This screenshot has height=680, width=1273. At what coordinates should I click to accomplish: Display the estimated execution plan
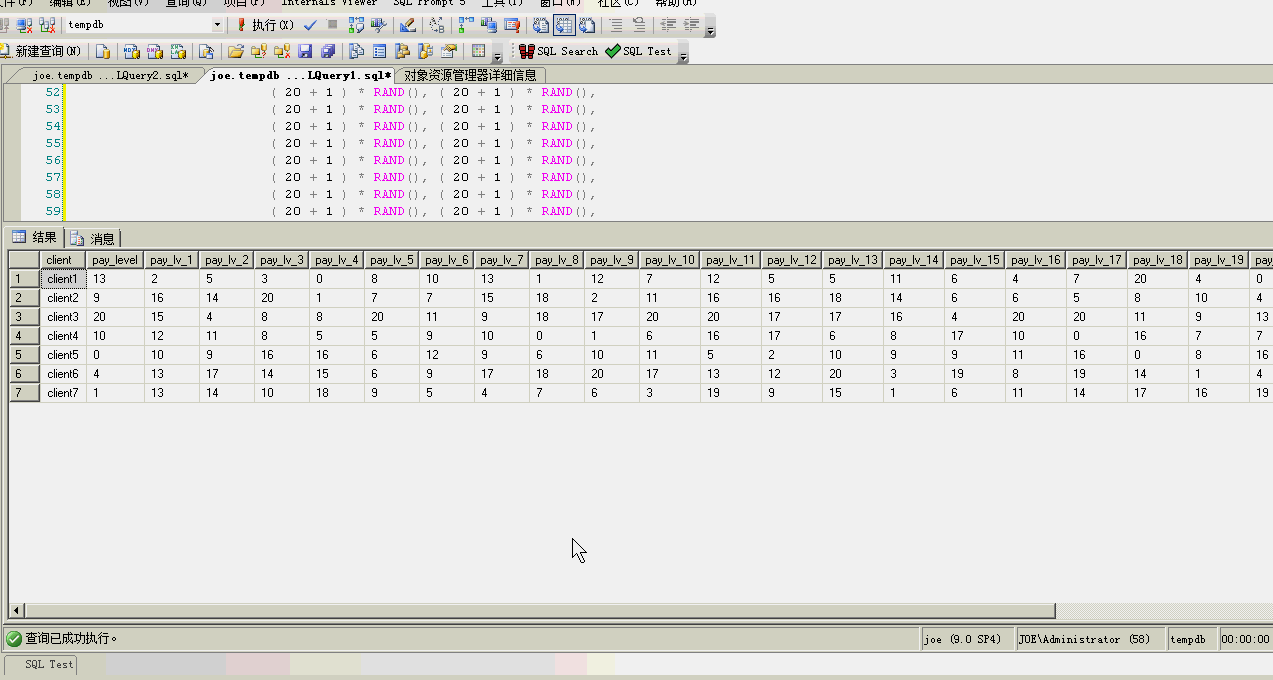point(356,25)
